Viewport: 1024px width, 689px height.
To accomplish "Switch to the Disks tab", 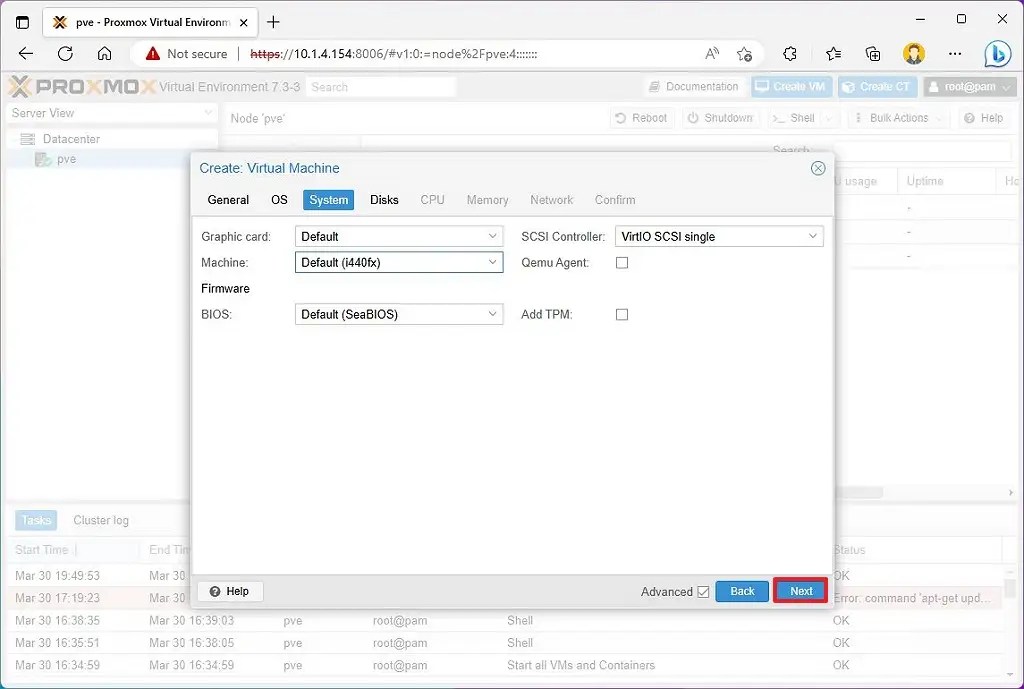I will pos(384,199).
